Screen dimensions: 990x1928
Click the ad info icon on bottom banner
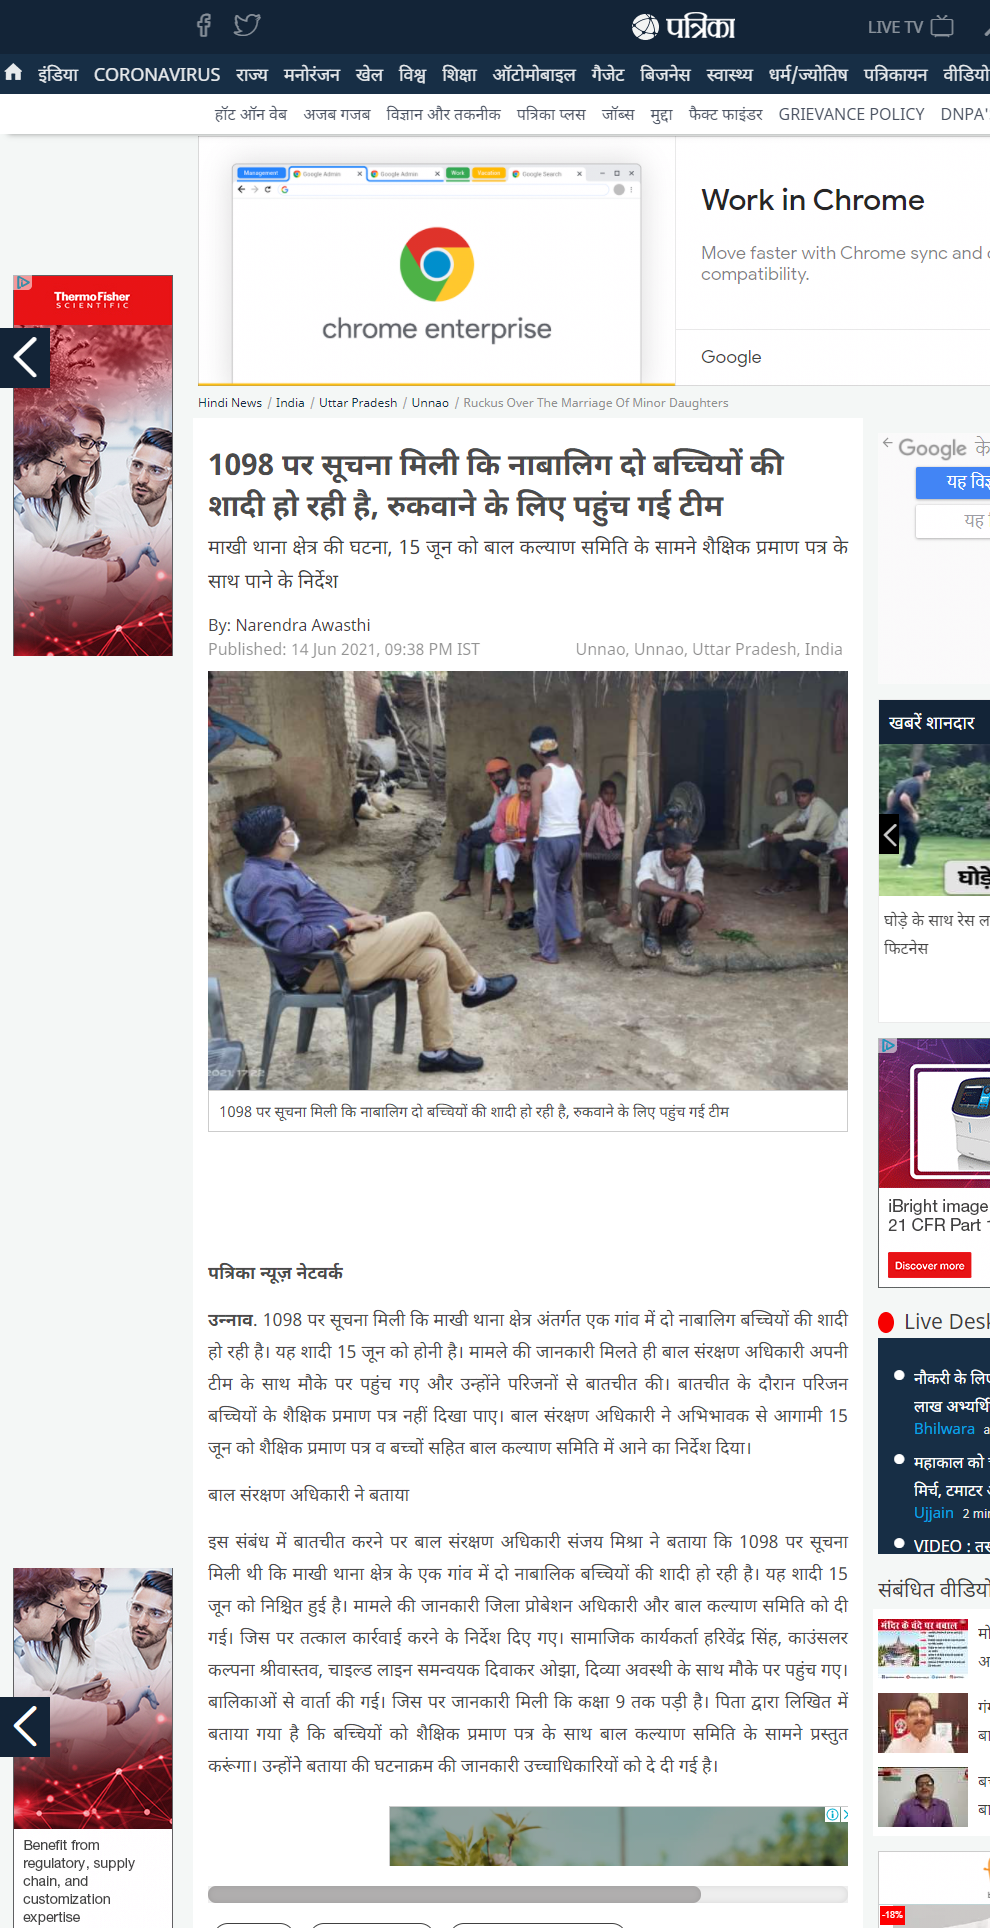(x=832, y=1814)
